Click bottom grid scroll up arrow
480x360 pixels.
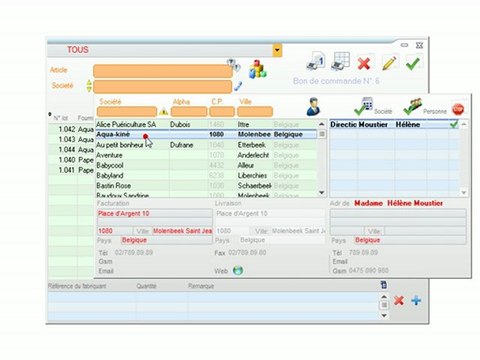pyautogui.click(x=384, y=296)
